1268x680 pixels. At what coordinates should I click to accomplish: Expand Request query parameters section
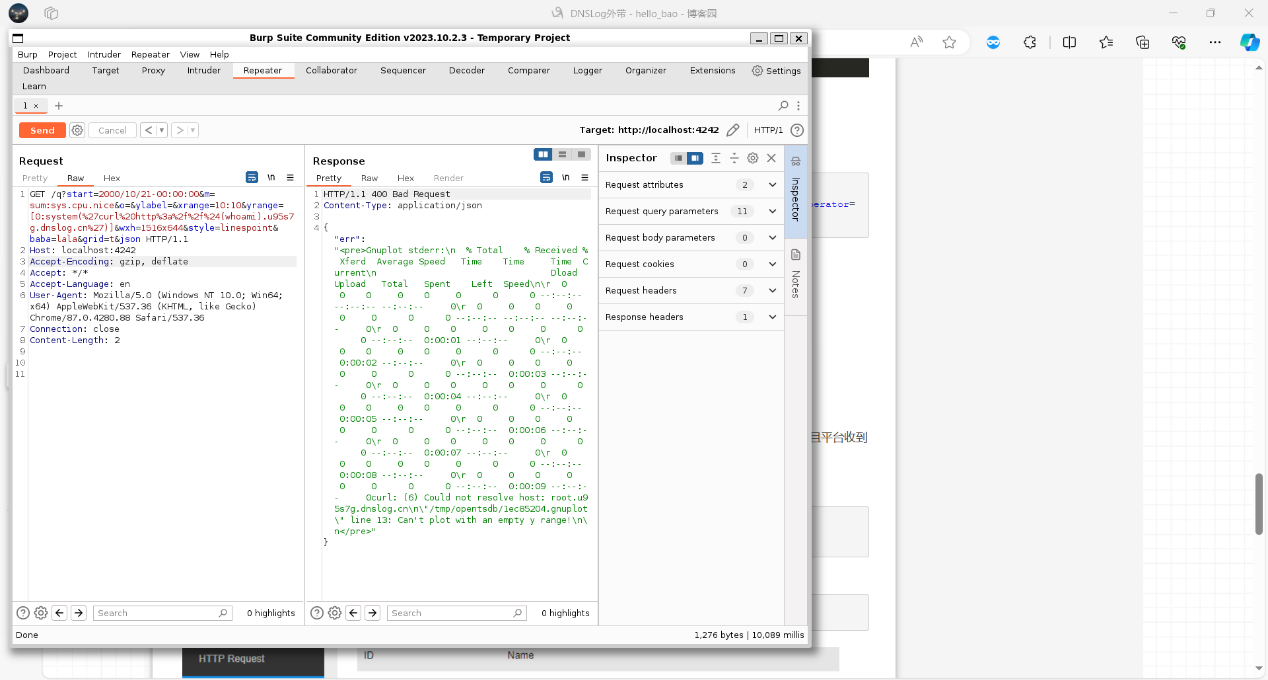(772, 211)
